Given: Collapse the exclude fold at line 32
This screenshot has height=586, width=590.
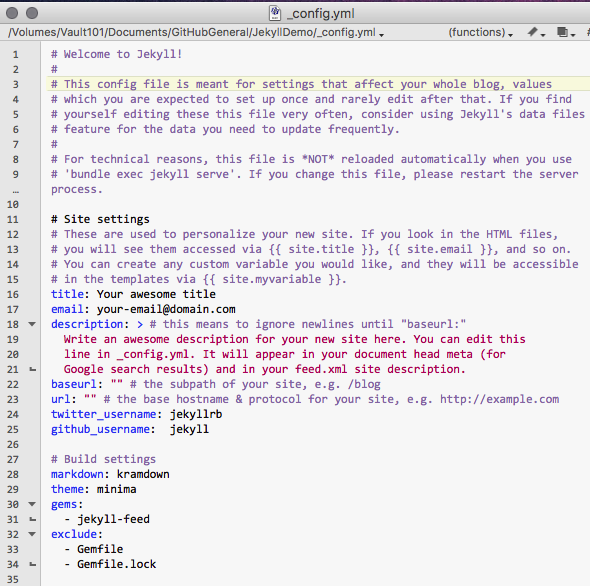Looking at the screenshot, I should pyautogui.click(x=32, y=534).
